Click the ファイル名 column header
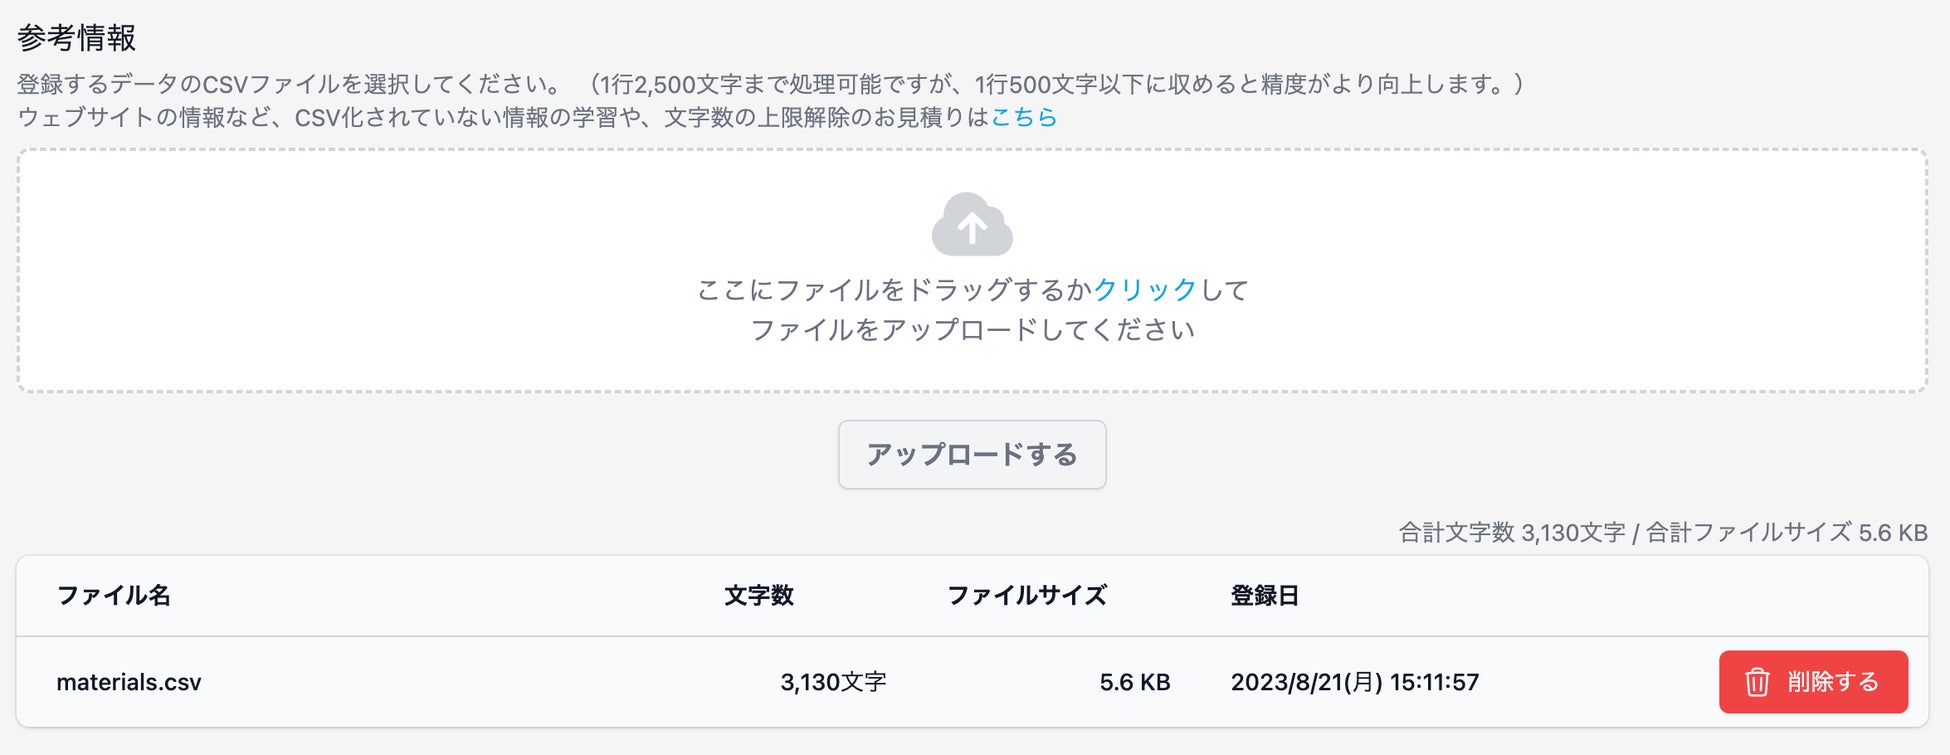The image size is (1950, 755). point(113,595)
